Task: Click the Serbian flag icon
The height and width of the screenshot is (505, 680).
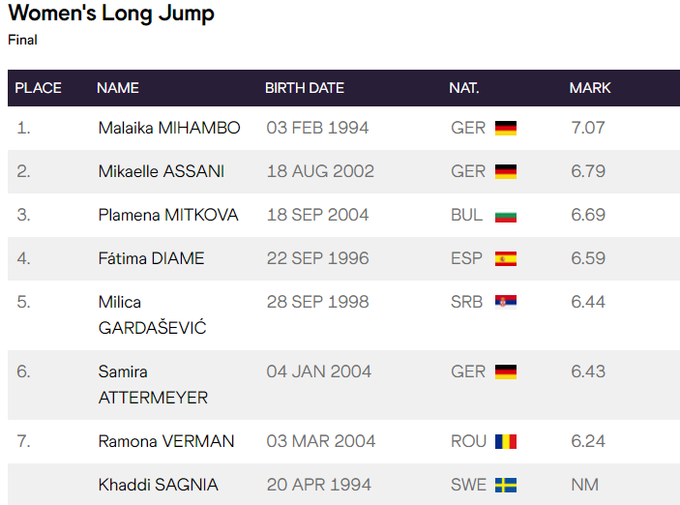Action: click(506, 302)
